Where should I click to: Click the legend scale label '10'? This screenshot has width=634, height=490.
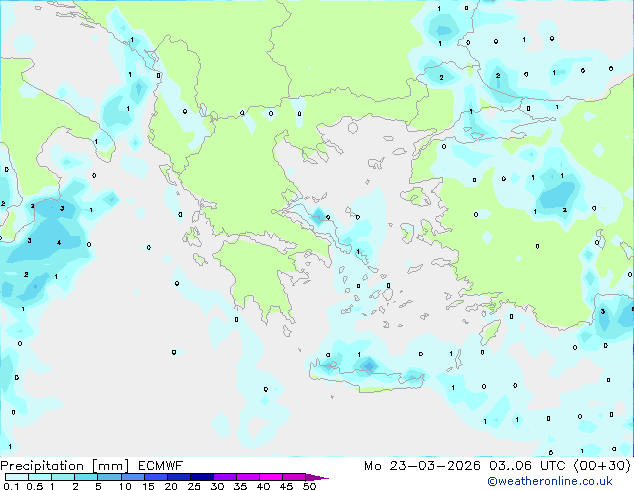[x=125, y=486]
